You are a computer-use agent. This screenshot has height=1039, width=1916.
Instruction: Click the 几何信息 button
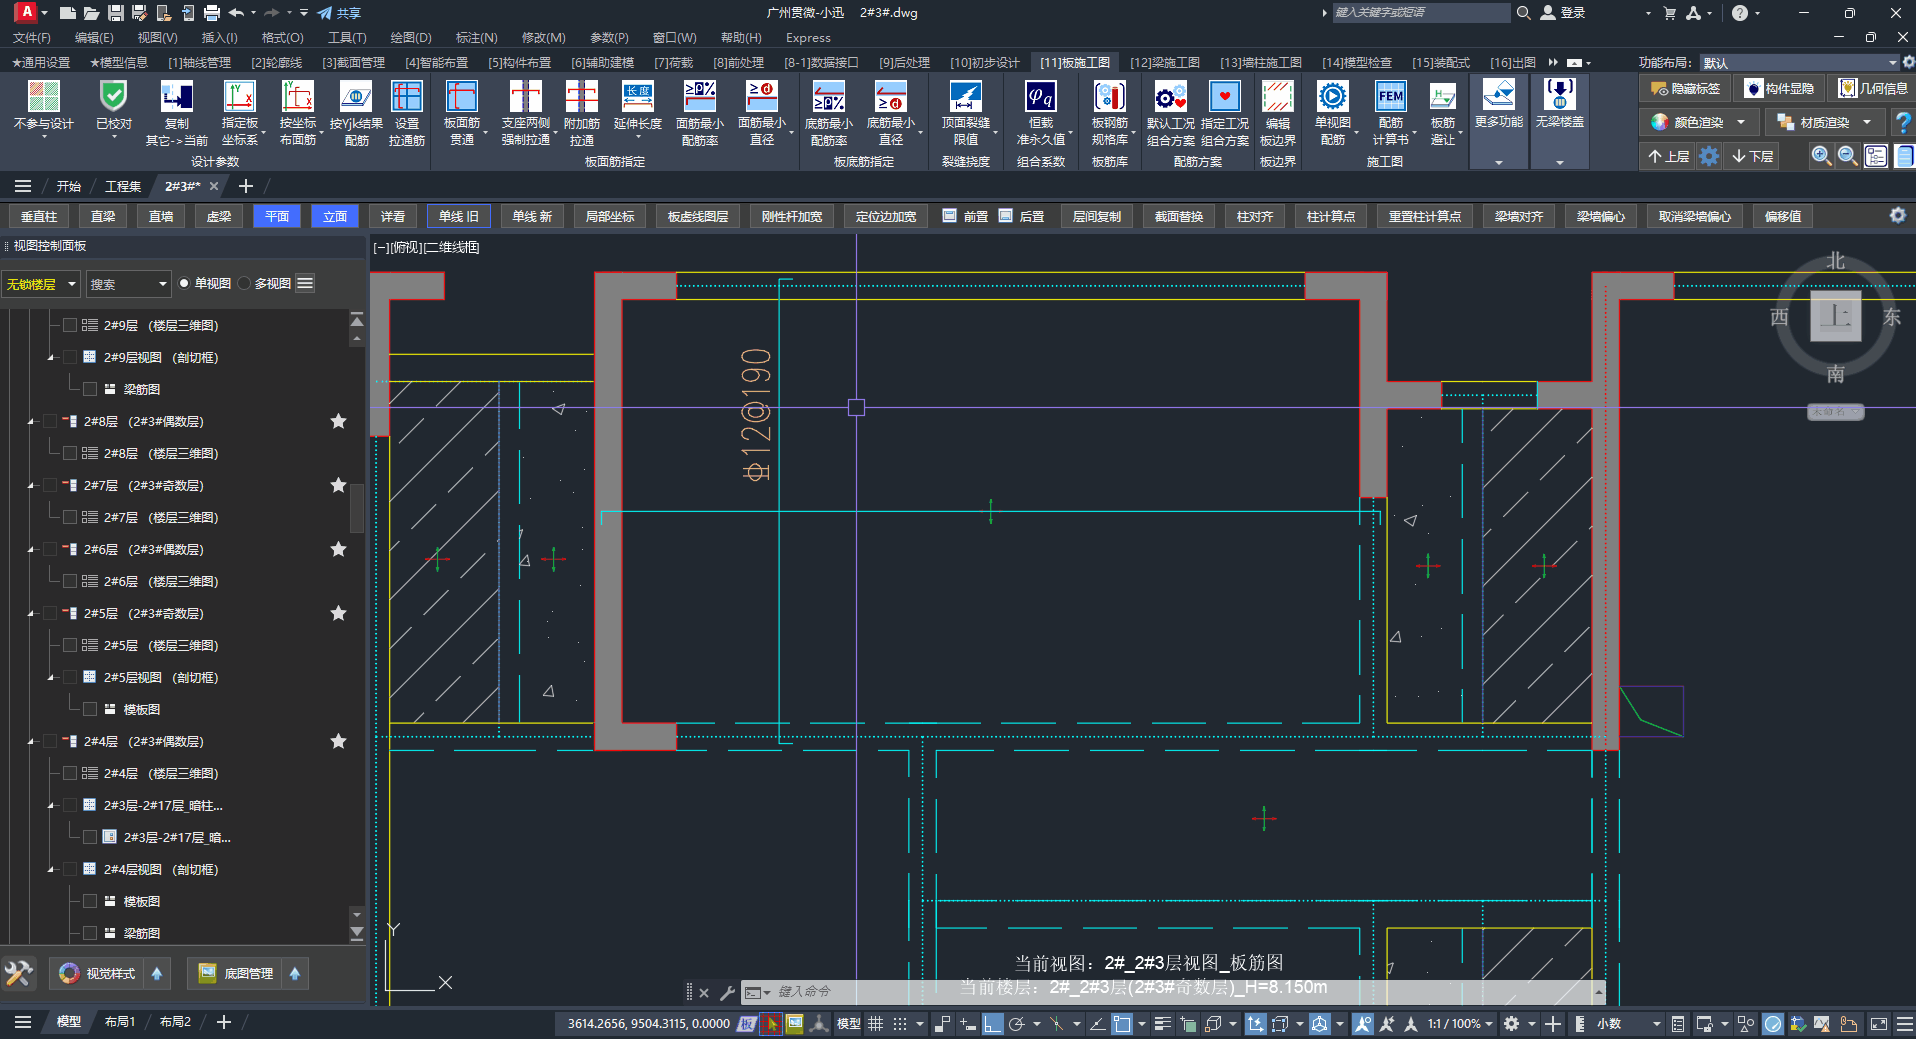click(x=1873, y=88)
